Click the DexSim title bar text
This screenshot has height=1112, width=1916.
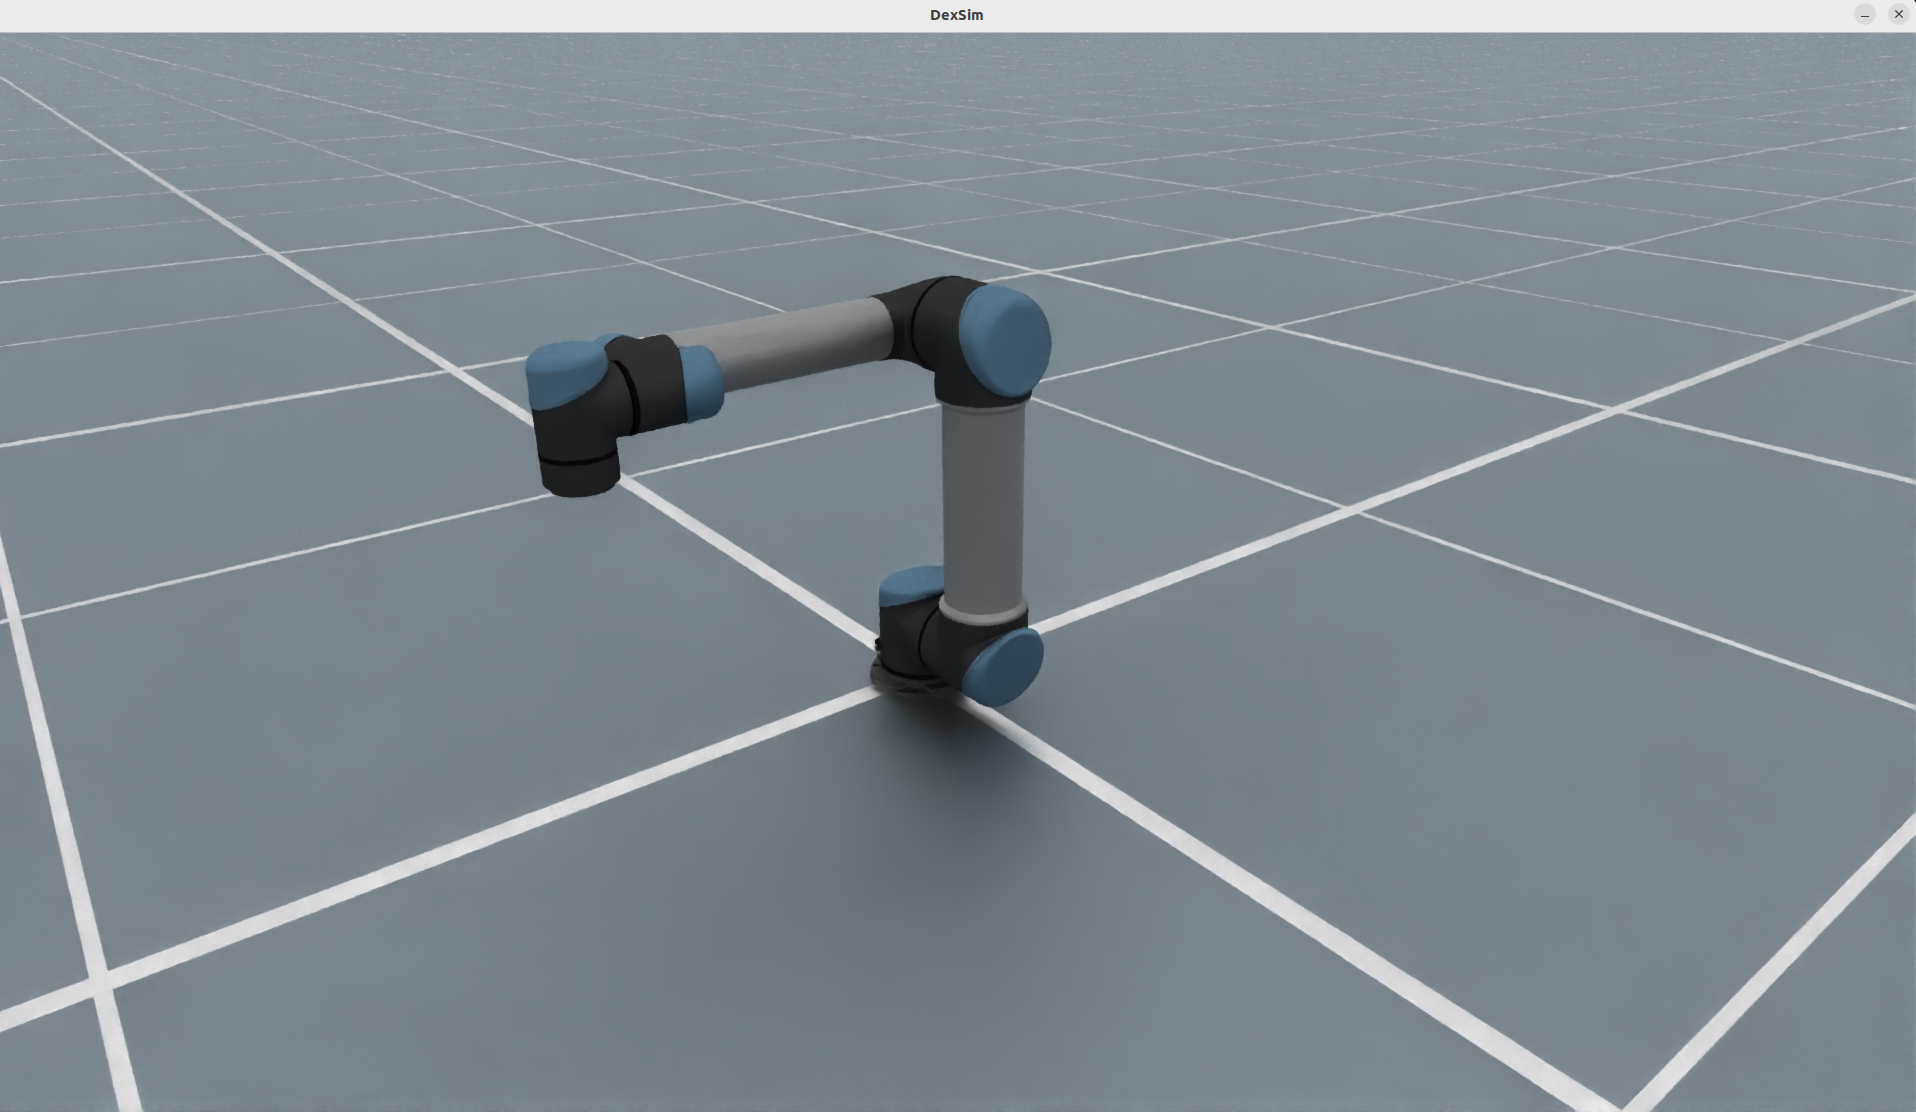pyautogui.click(x=957, y=14)
